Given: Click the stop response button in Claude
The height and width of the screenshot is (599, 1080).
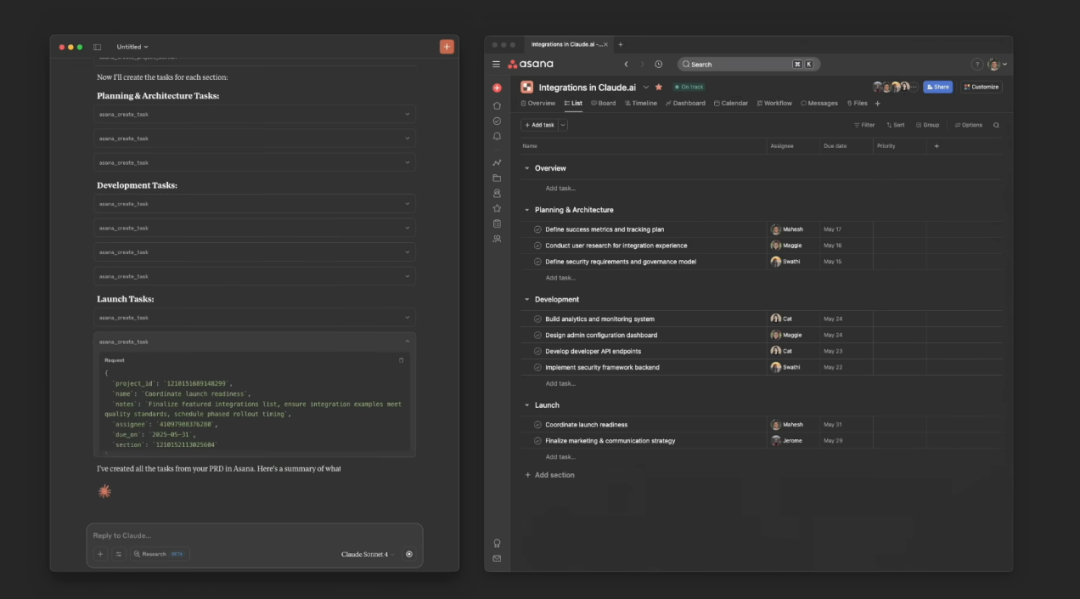Looking at the screenshot, I should (x=409, y=554).
